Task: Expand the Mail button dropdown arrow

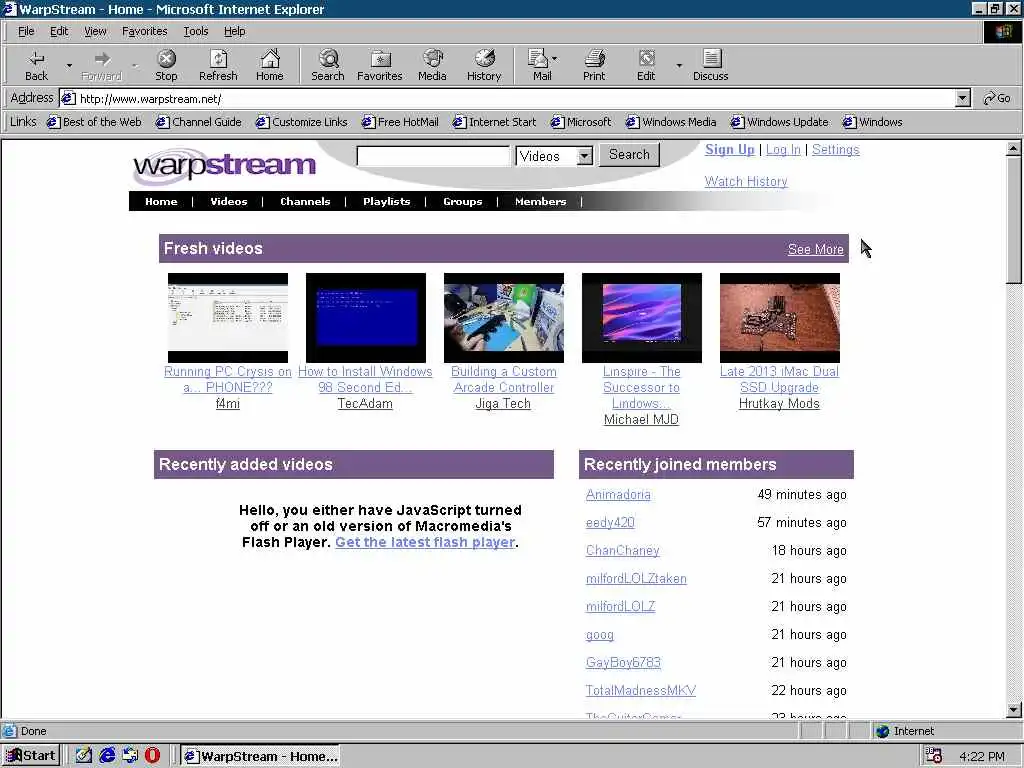Action: 555,59
